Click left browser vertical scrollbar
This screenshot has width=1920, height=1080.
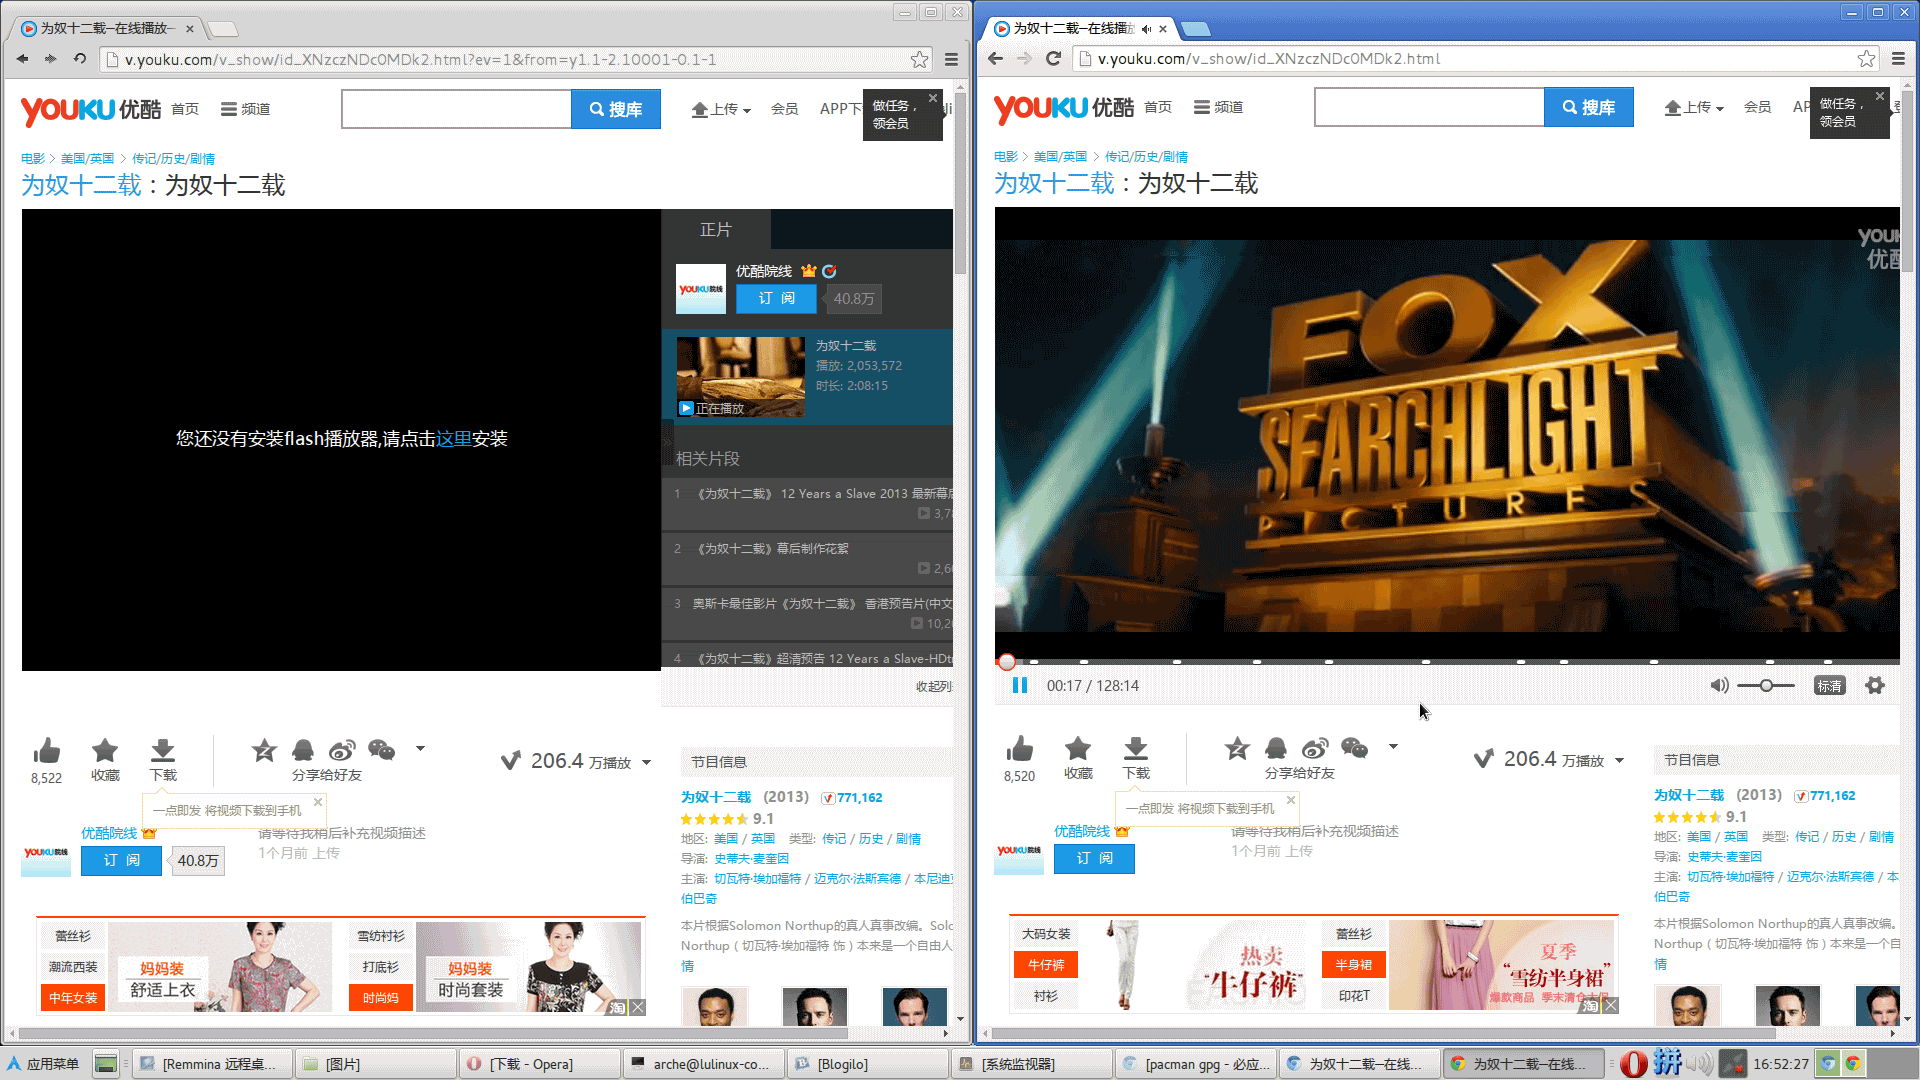click(x=960, y=184)
